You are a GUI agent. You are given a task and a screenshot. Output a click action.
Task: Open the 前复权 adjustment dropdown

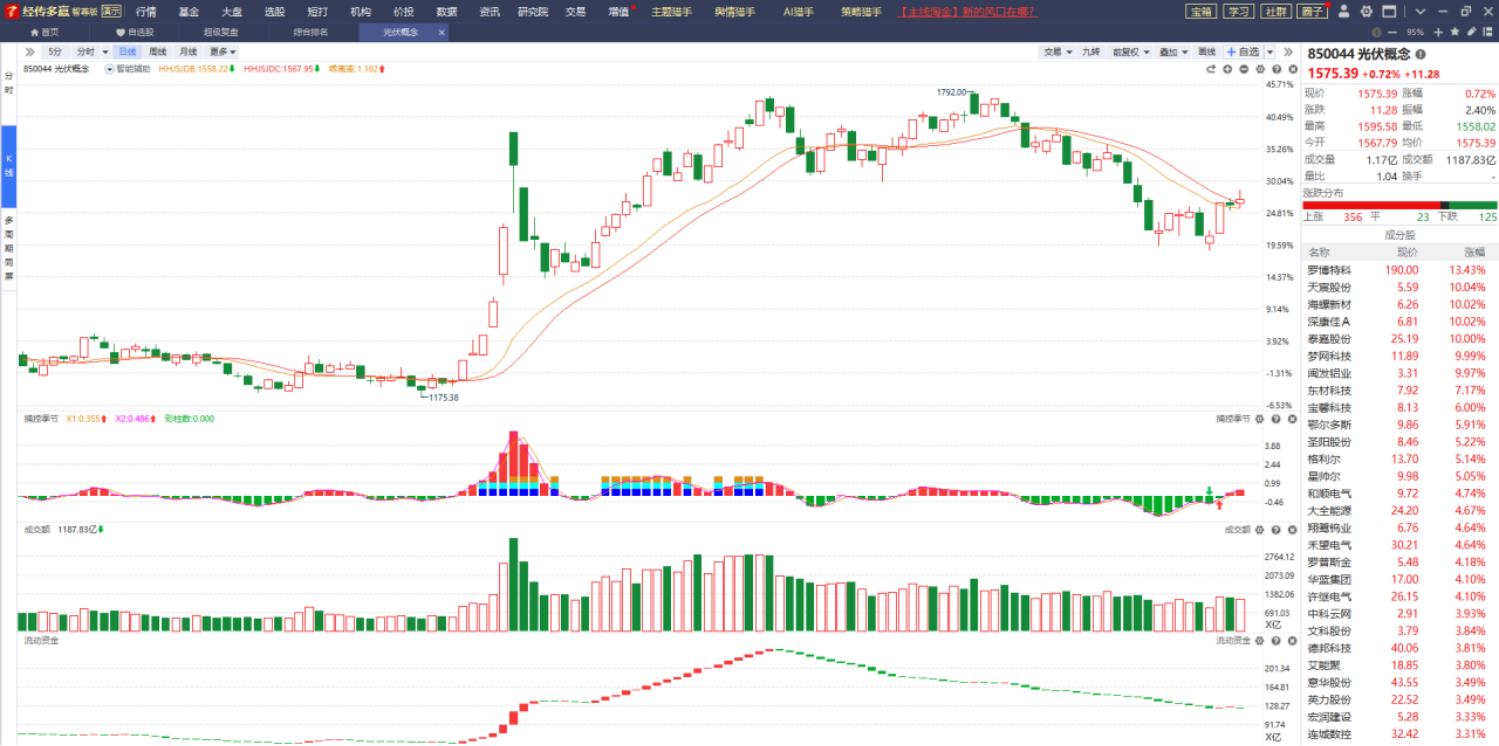1131,52
